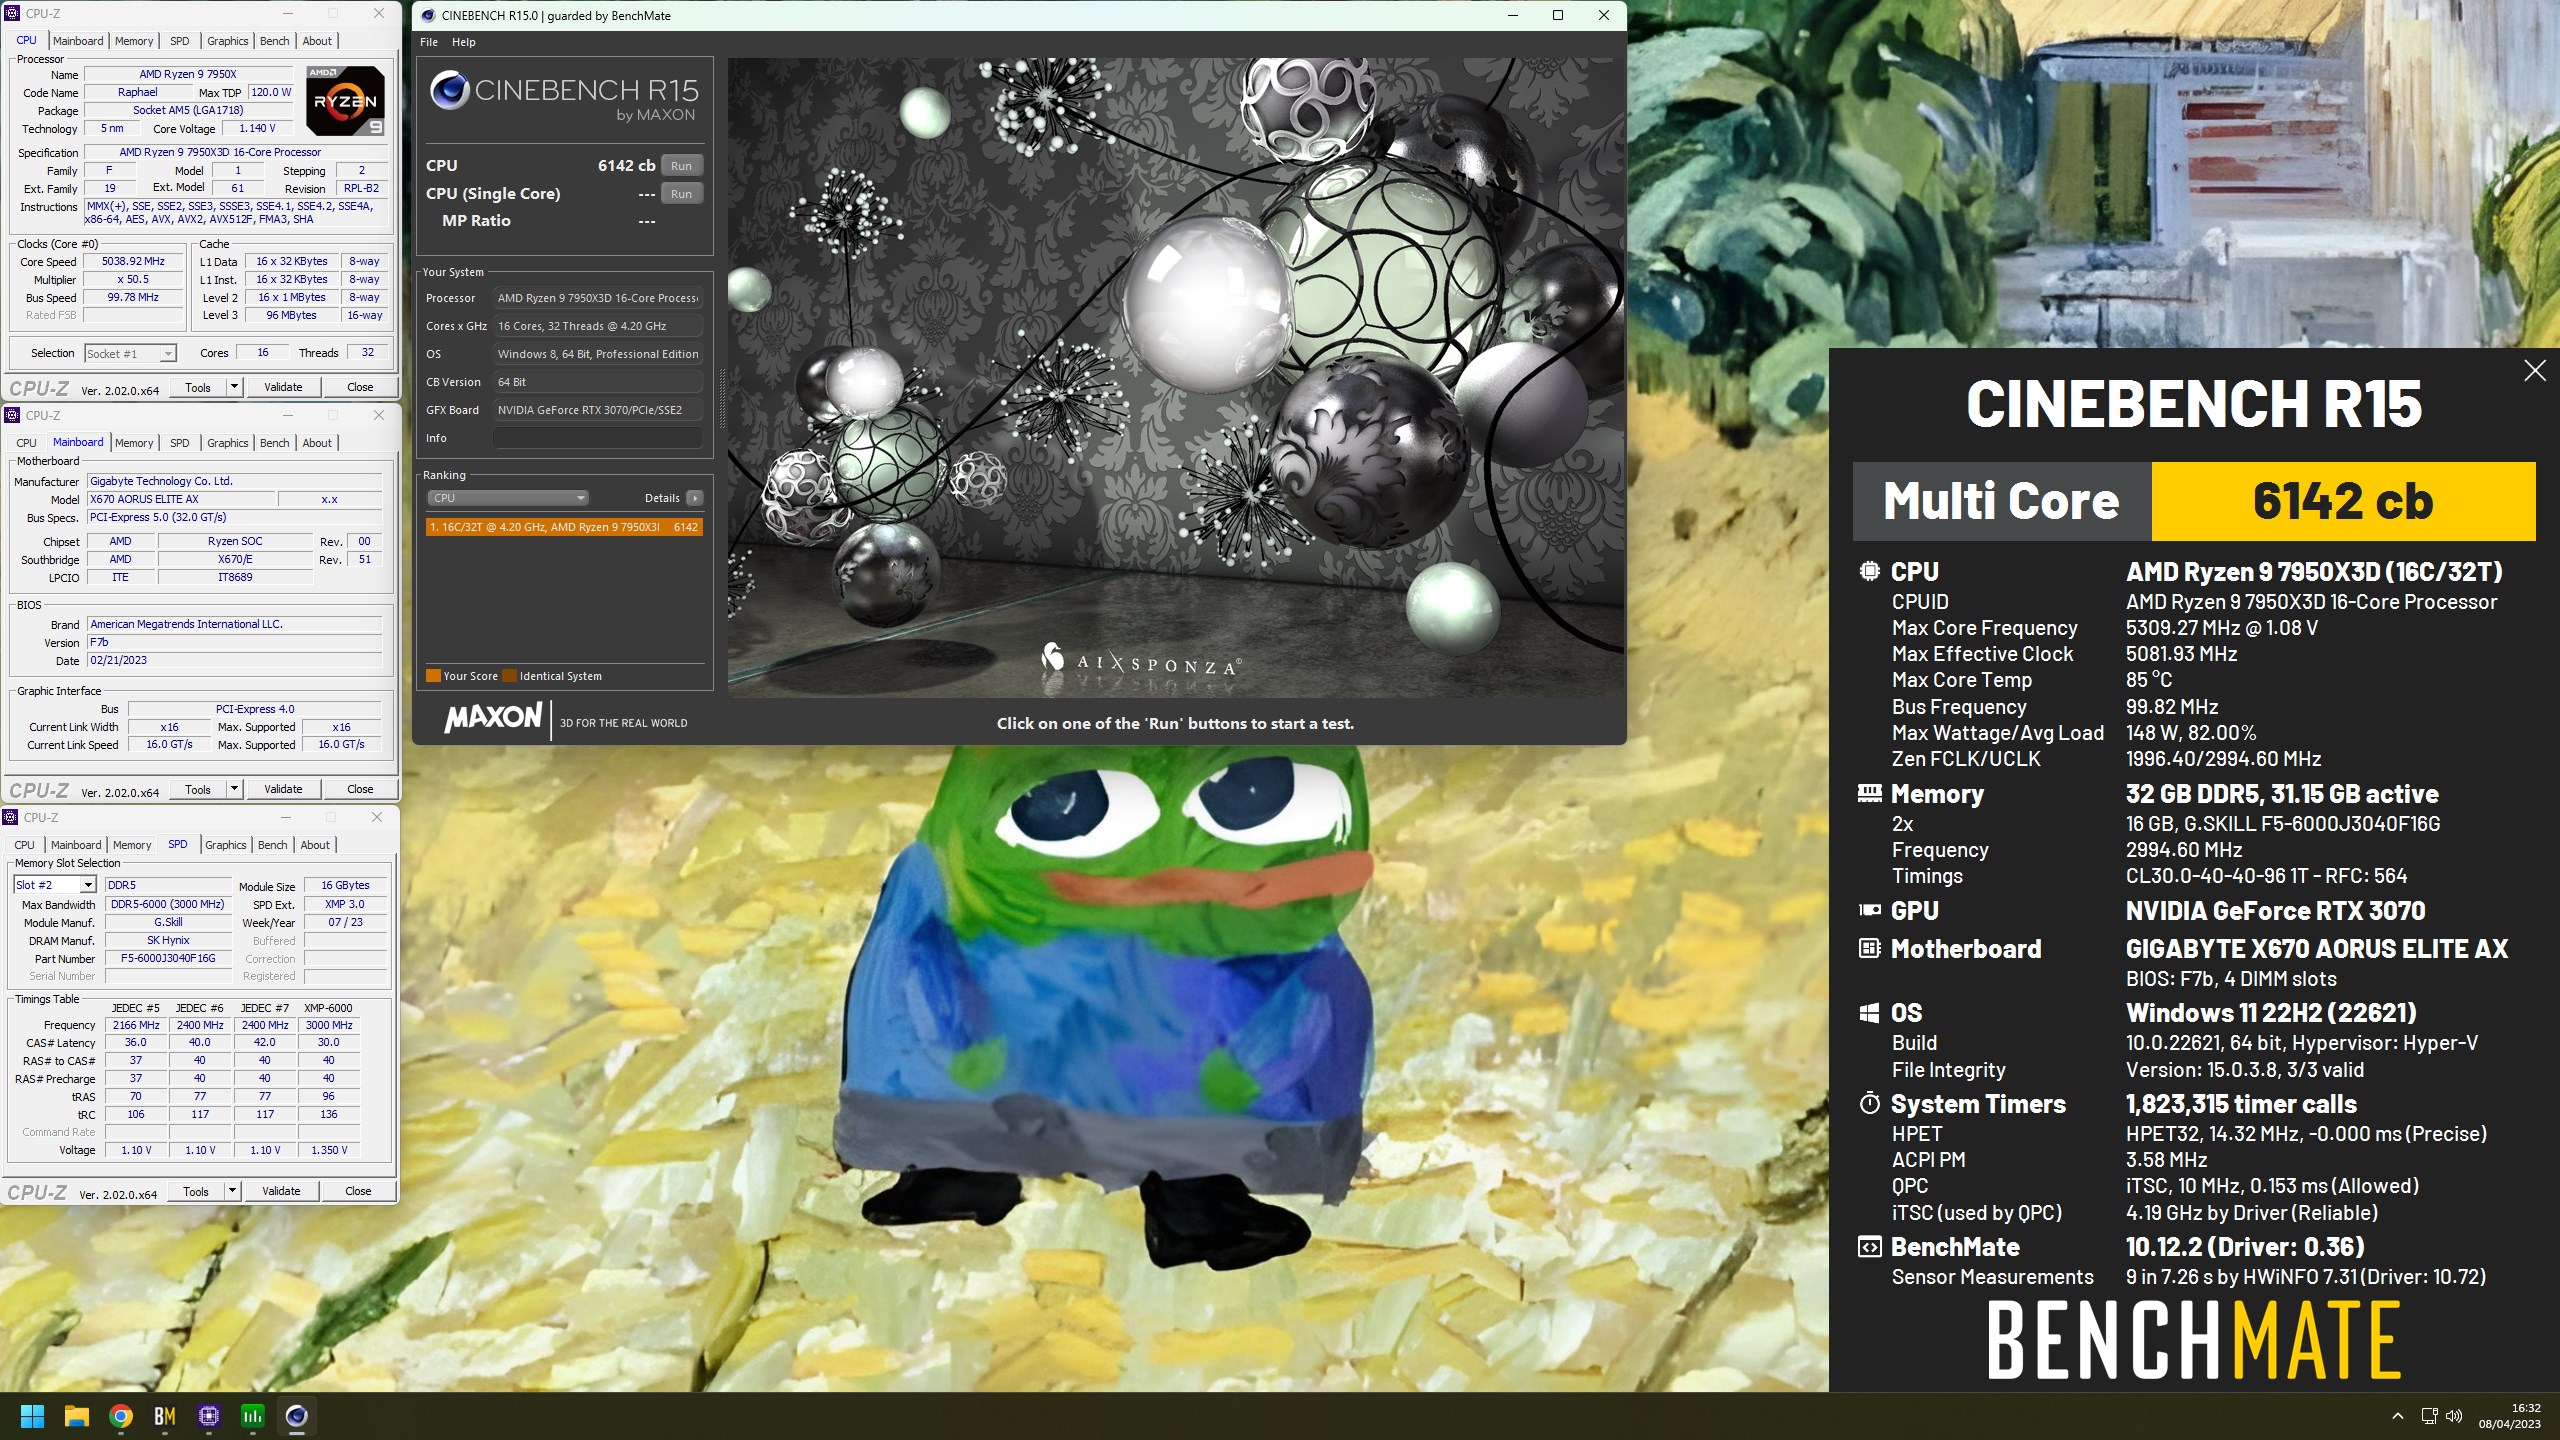Image resolution: width=2560 pixels, height=1440 pixels.
Task: Run the CPU (Single Core) test
Action: (x=681, y=194)
